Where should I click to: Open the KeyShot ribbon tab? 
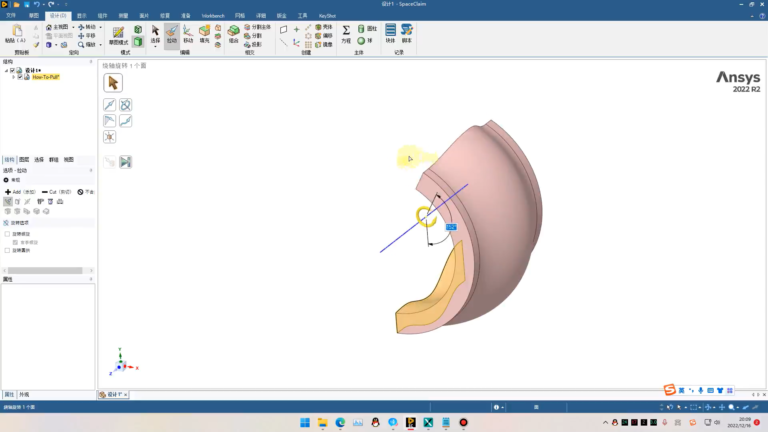tap(327, 16)
